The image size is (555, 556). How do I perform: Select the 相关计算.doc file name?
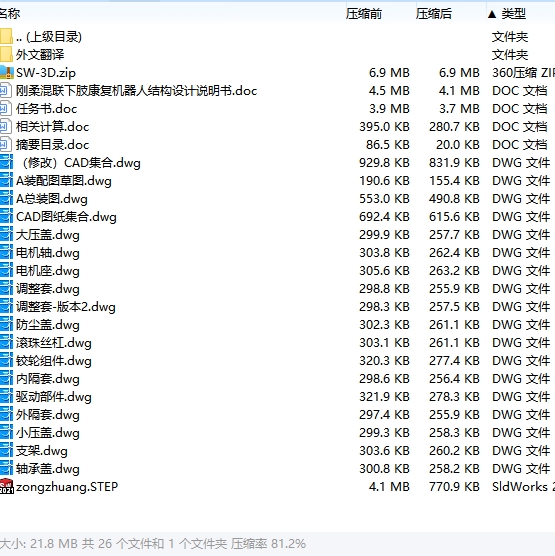(x=52, y=127)
